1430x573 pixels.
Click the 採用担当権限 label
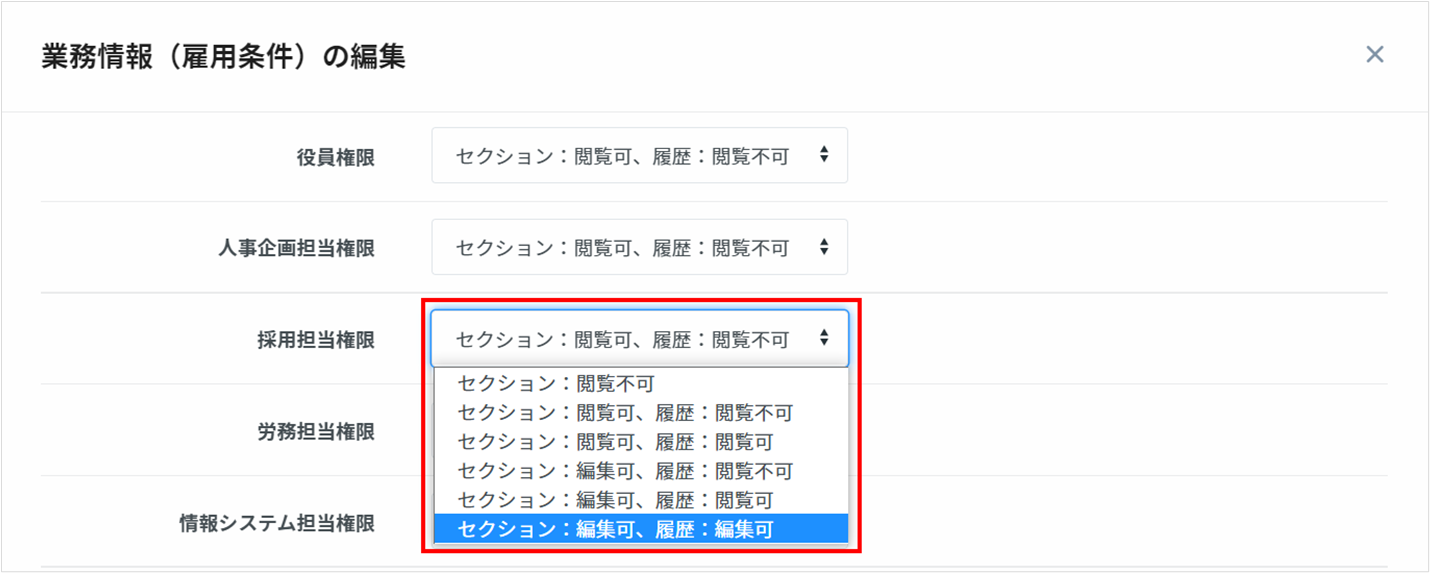pos(315,340)
